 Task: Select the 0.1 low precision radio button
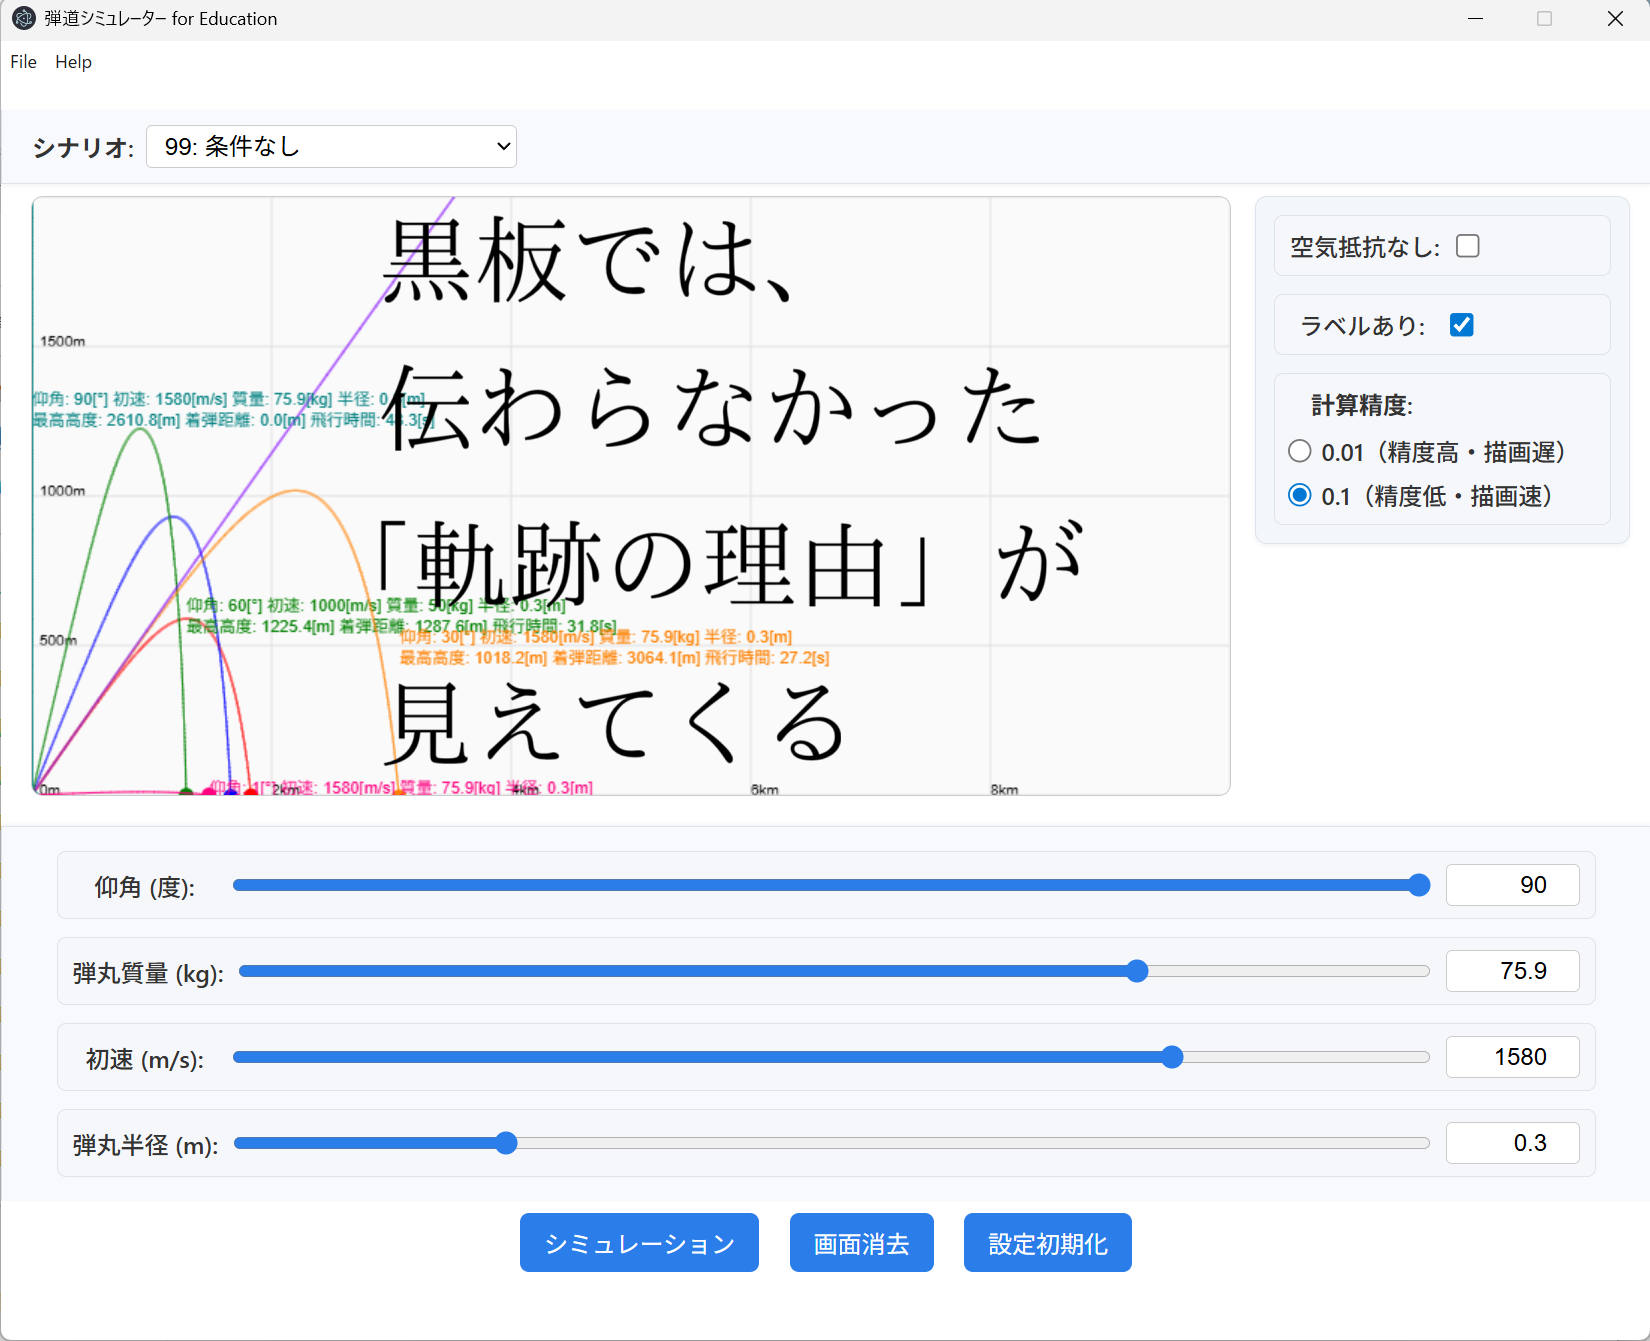1299,495
